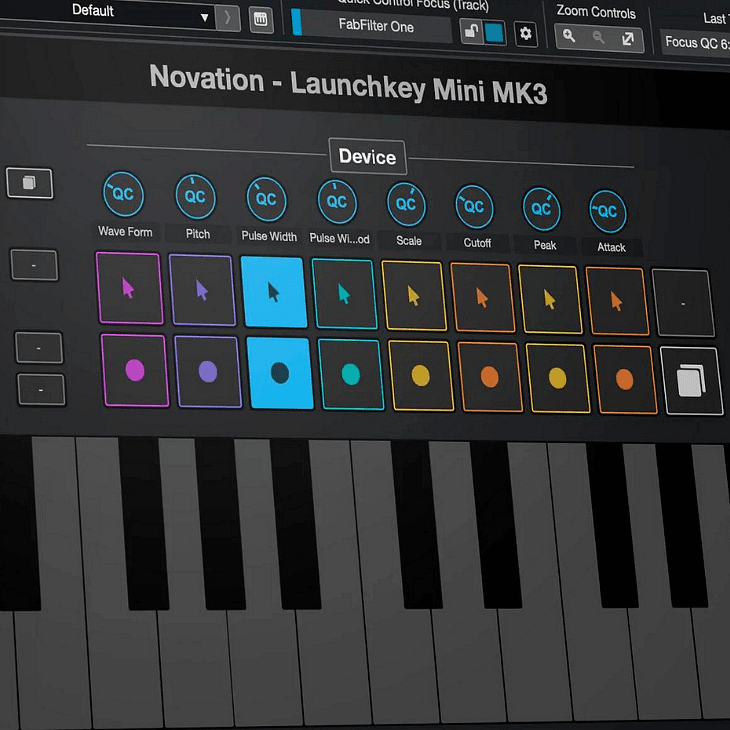Select the magenta arrow pad under Wave Form

(129, 288)
